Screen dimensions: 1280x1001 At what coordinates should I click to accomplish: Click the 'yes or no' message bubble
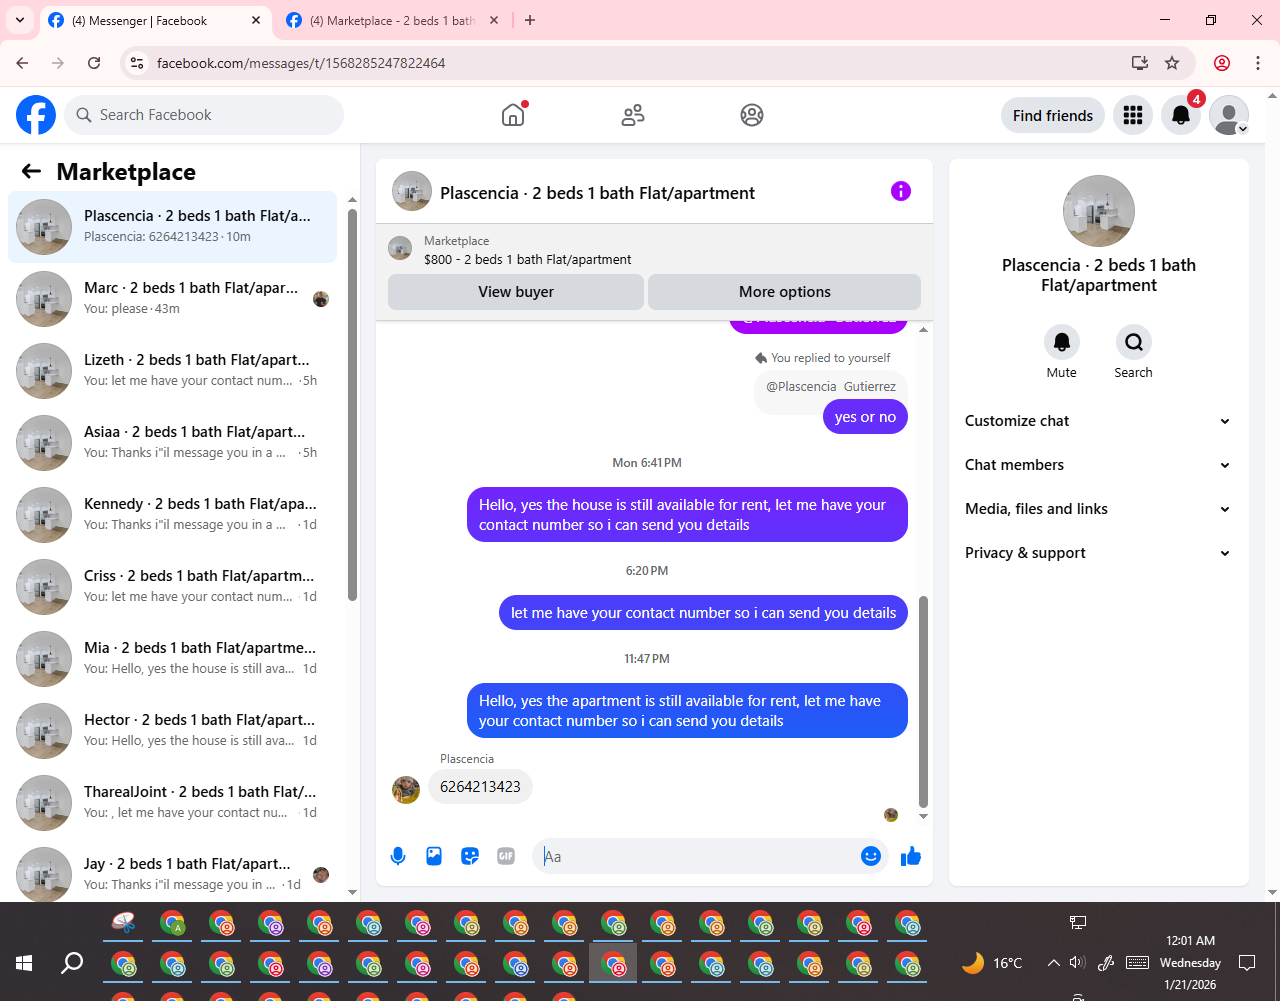865,417
